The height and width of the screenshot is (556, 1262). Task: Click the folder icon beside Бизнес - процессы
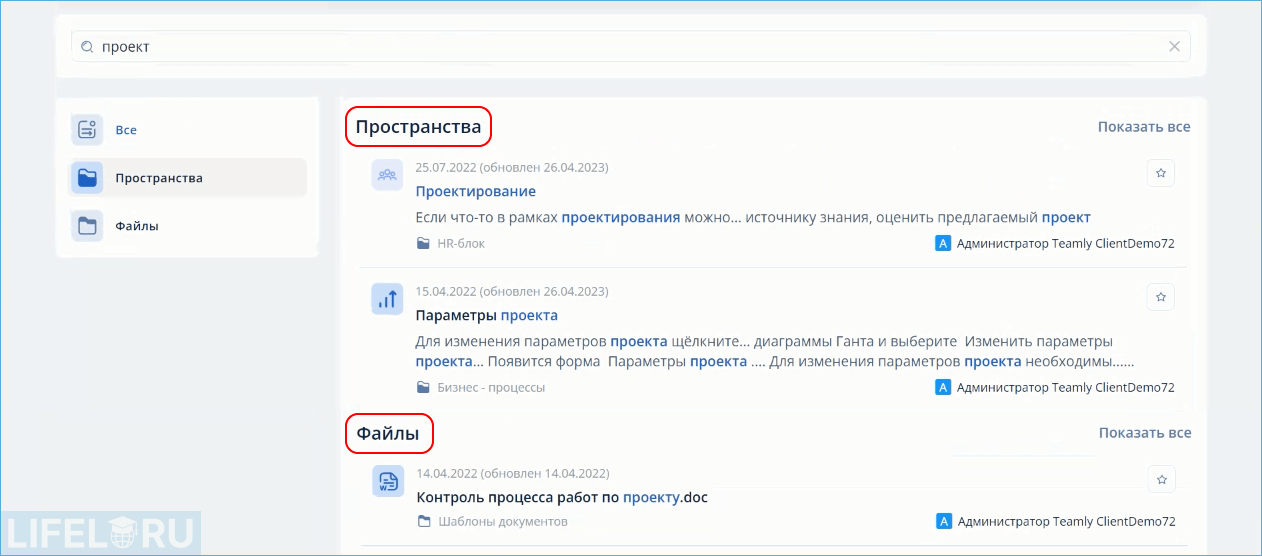[x=423, y=387]
